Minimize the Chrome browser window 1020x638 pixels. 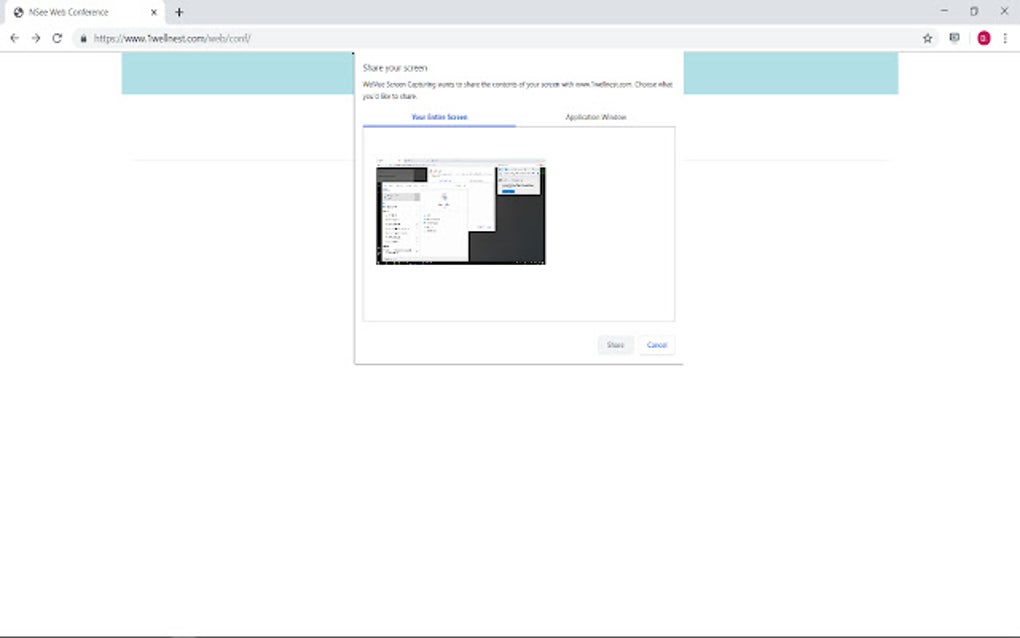[945, 11]
